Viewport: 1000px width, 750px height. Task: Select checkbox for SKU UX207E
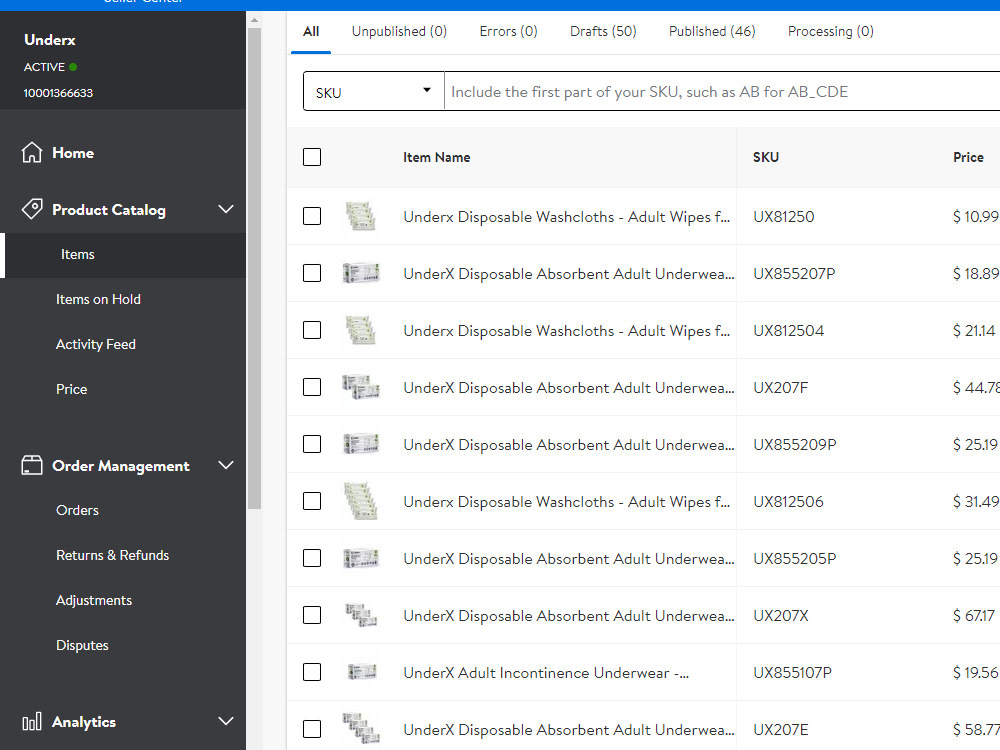[x=312, y=729]
